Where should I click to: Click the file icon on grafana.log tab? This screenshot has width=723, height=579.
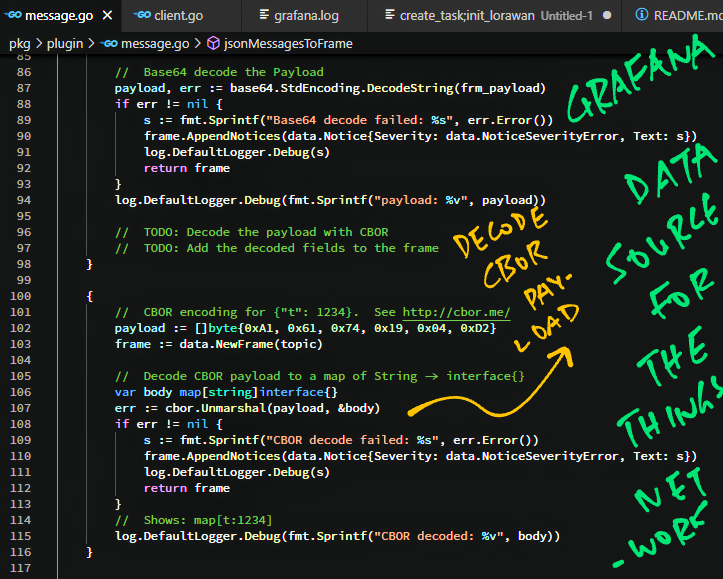265,16
